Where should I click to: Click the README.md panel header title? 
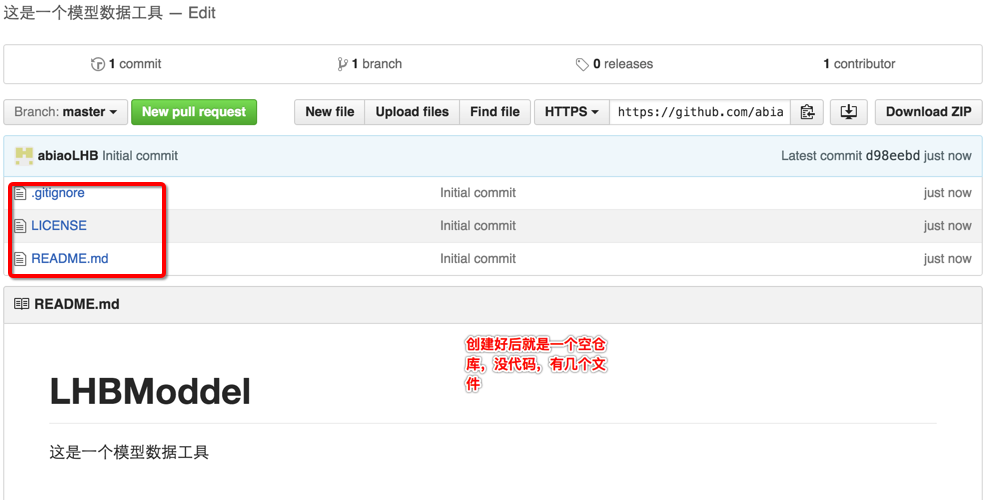coord(77,305)
